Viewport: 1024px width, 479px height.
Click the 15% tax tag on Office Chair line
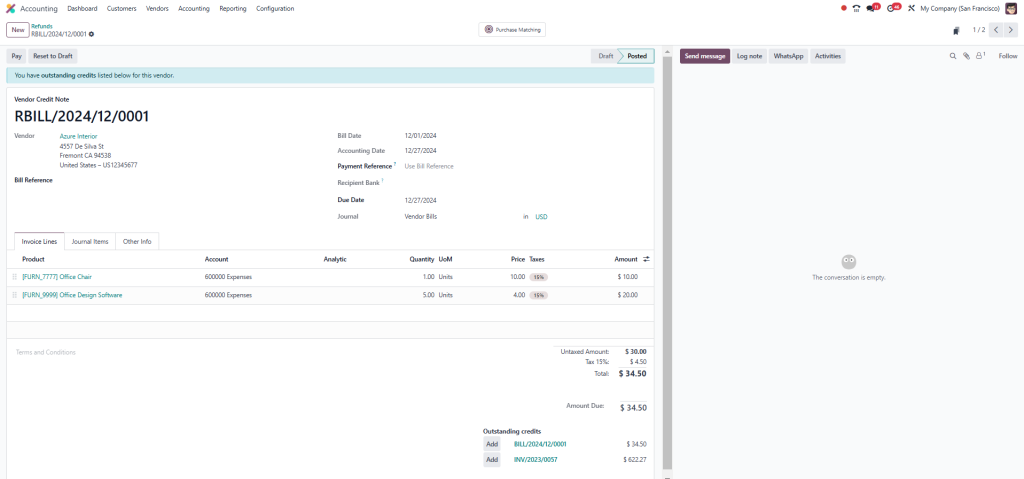tap(538, 277)
